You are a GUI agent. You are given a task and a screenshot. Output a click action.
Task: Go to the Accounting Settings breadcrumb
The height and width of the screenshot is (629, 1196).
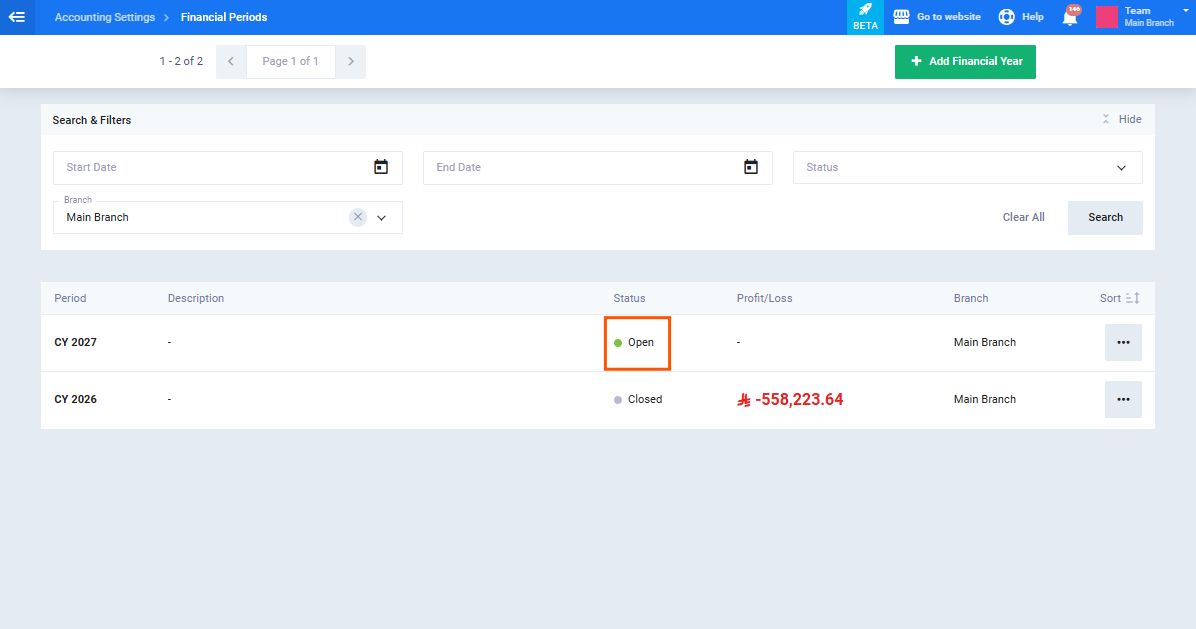[104, 17]
